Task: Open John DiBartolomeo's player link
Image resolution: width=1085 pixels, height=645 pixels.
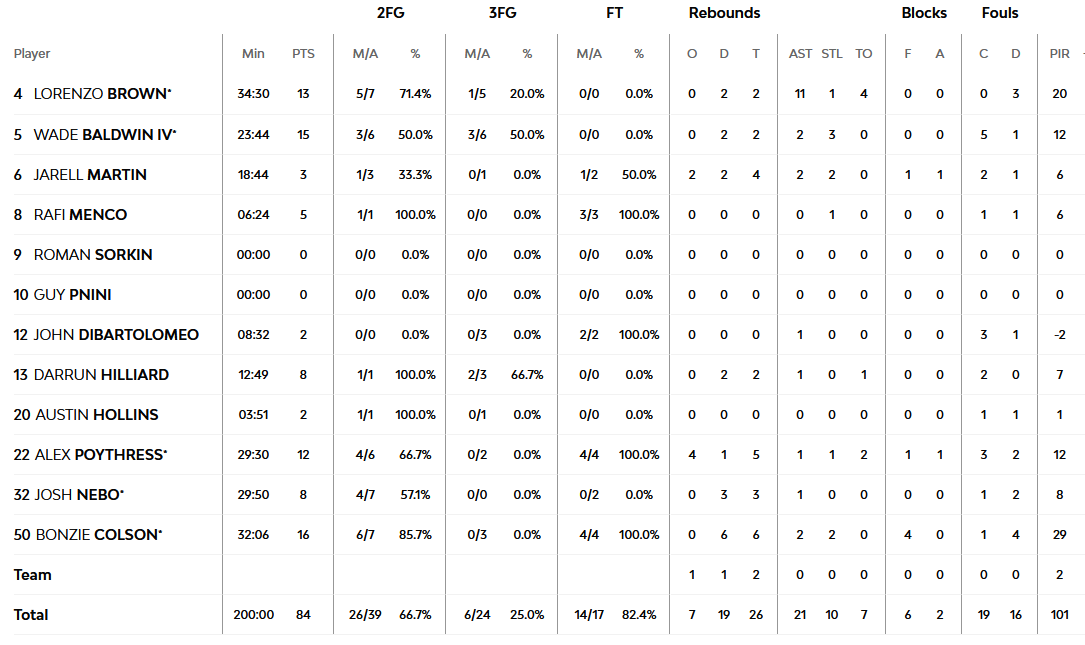Action: [116, 334]
